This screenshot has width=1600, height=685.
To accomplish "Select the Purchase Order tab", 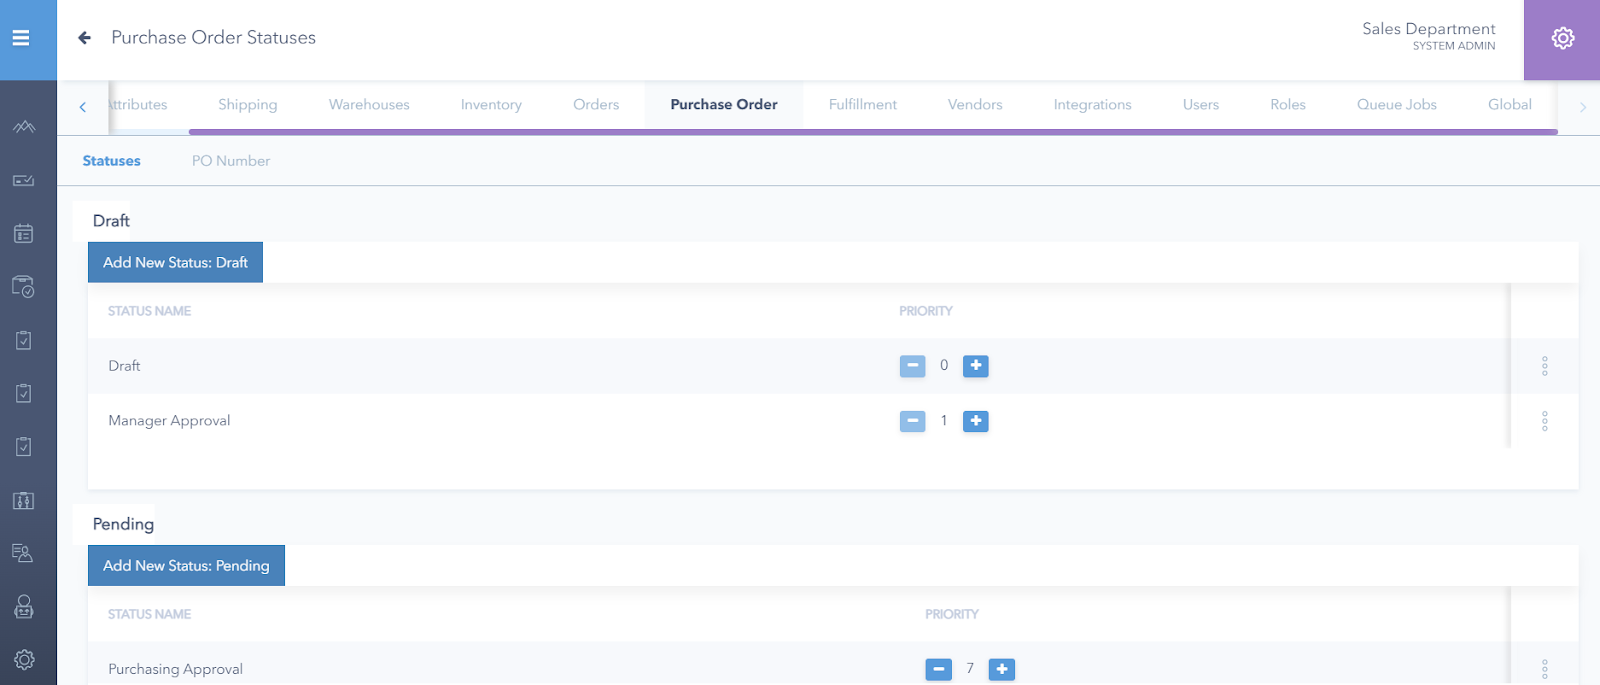I will (x=724, y=105).
